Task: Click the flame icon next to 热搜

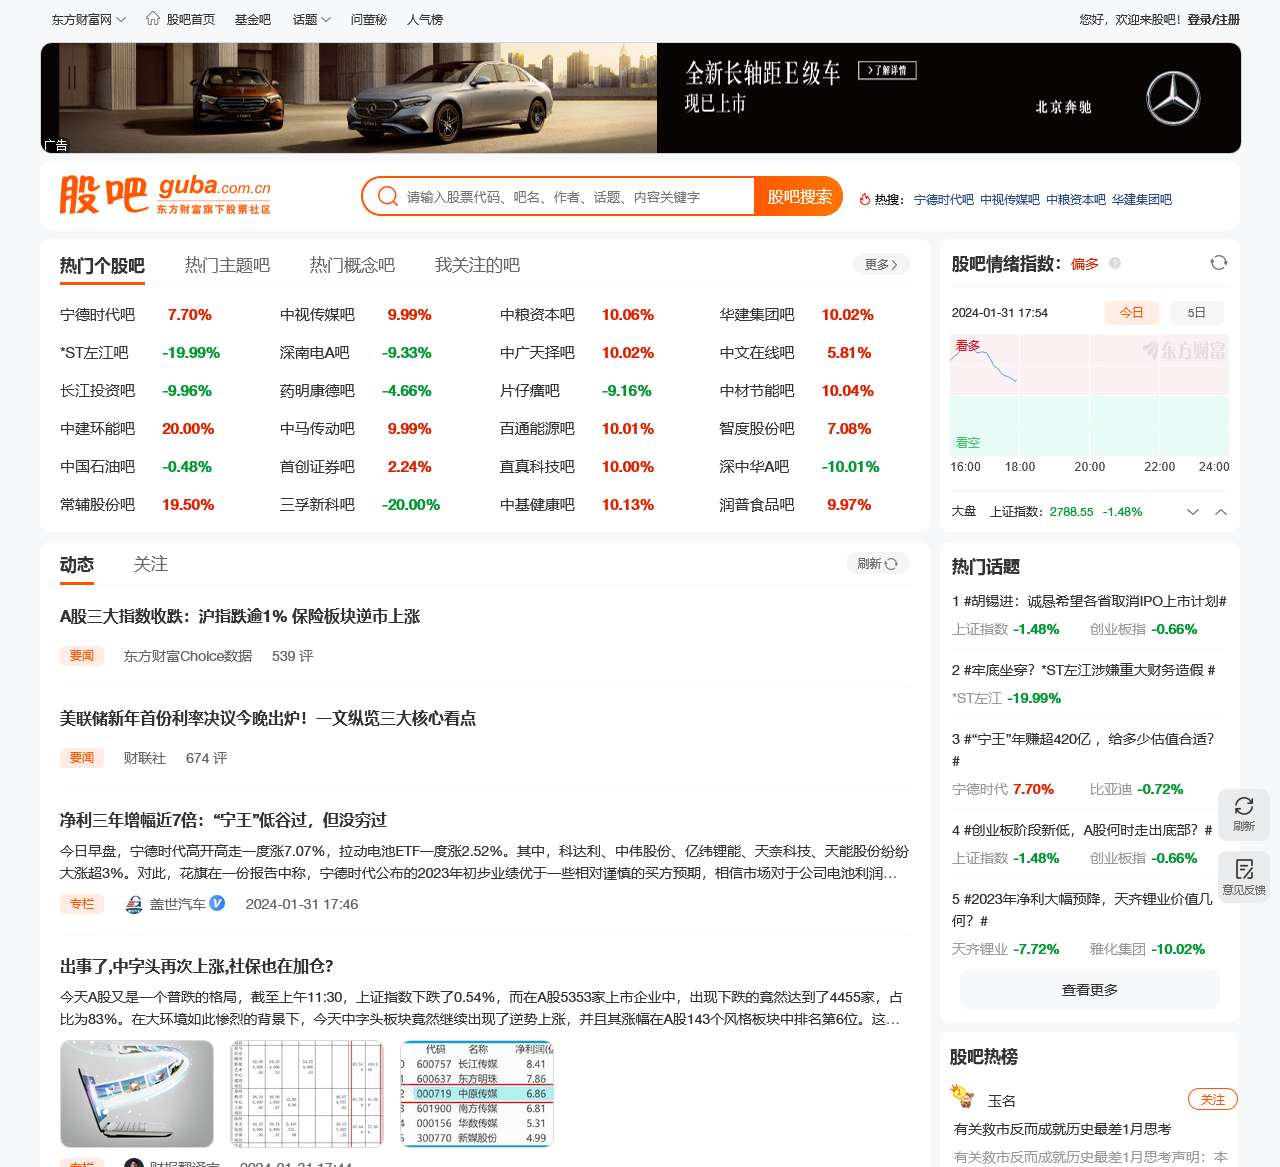Action: click(865, 199)
